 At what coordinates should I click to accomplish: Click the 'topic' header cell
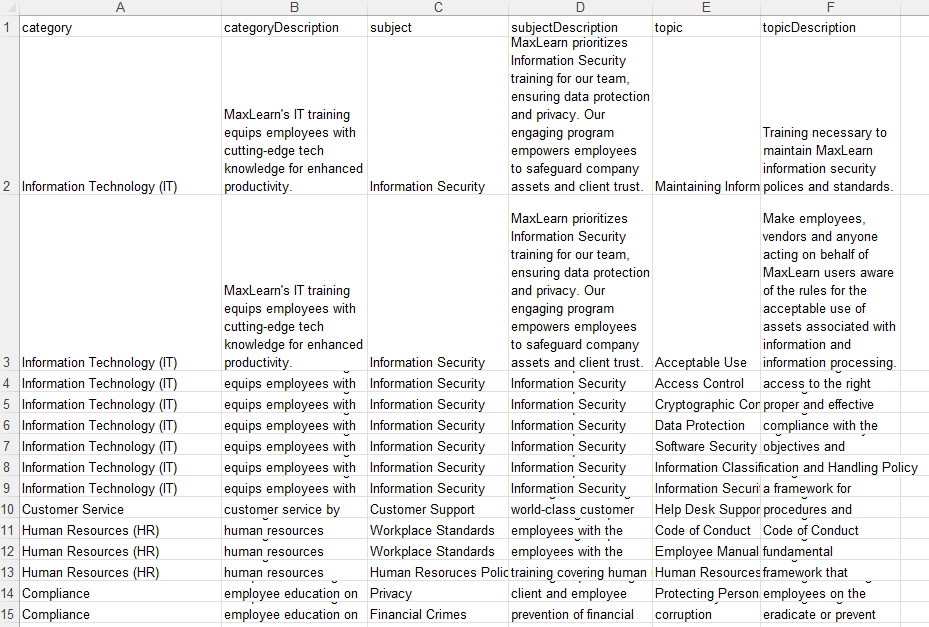point(706,27)
